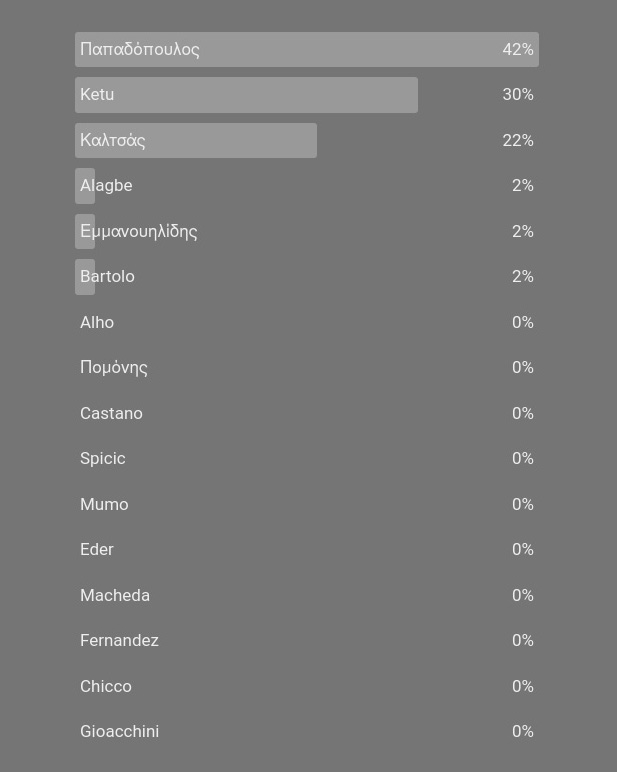Screen dimensions: 617x772
Task: Click the 2% label beside Bartolo
Action: (x=523, y=277)
